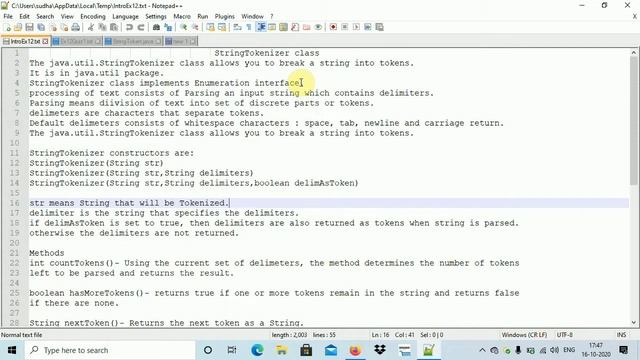Show hidden system tray icons chevron
Image resolution: width=640 pixels, height=360 pixels.
point(482,350)
